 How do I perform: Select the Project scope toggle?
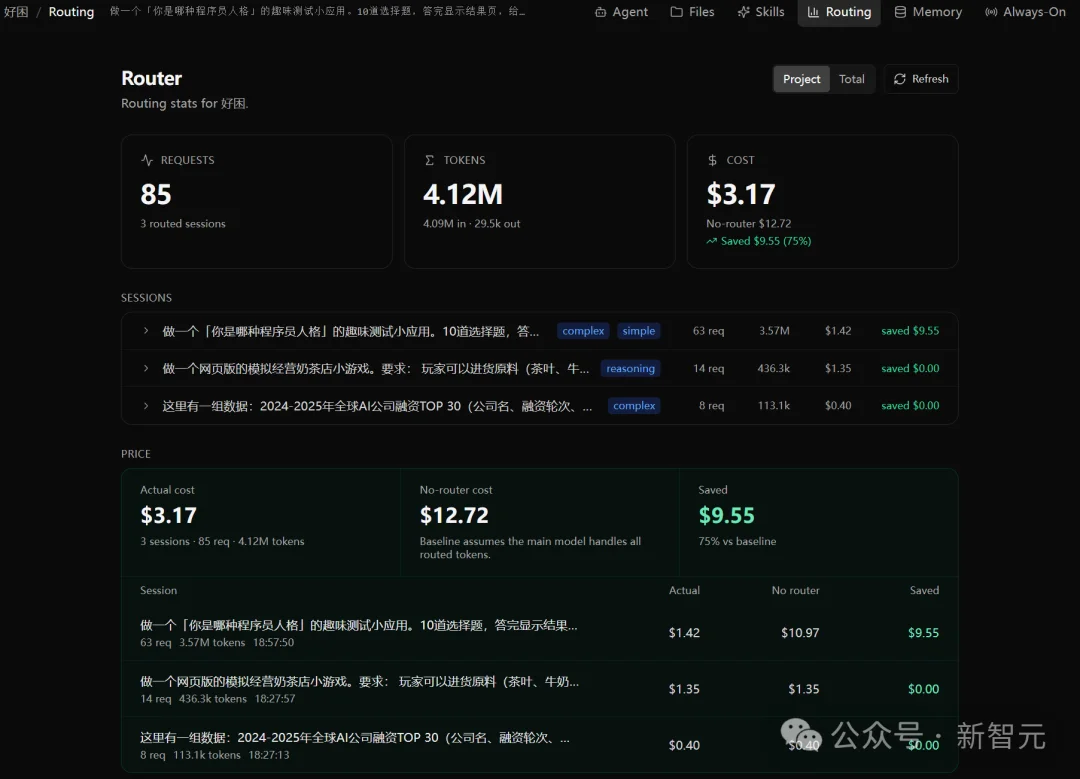[x=801, y=79]
